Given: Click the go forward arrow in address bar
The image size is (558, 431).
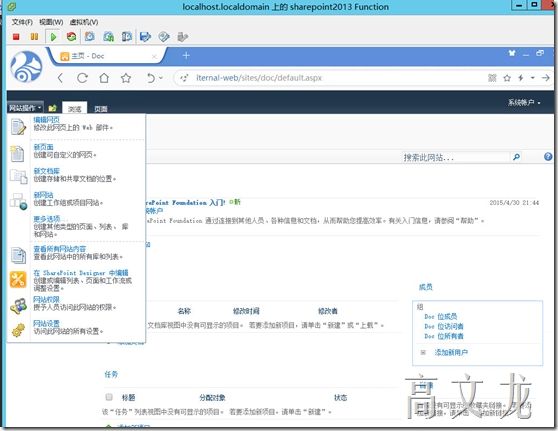Looking at the screenshot, I should [x=546, y=78].
